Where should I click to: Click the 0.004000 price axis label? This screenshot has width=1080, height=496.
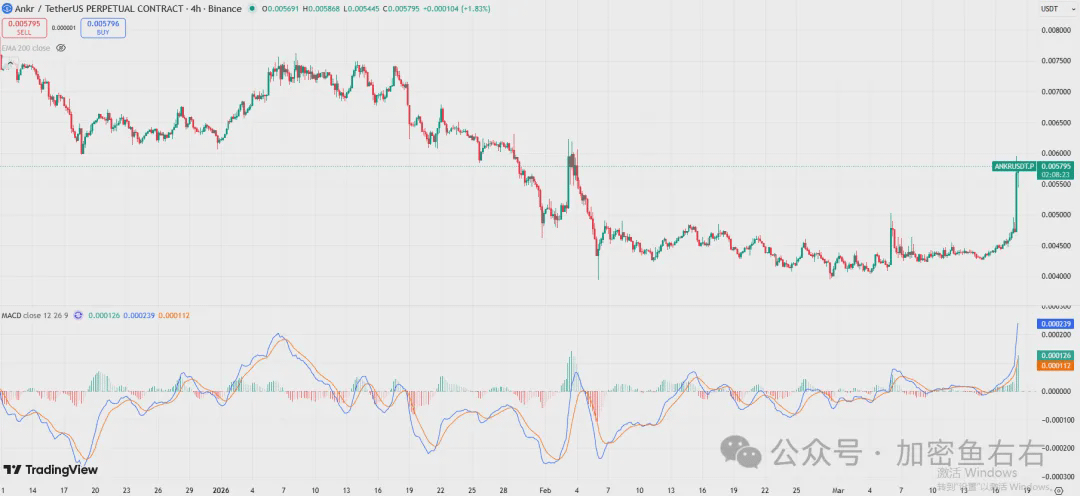1055,276
